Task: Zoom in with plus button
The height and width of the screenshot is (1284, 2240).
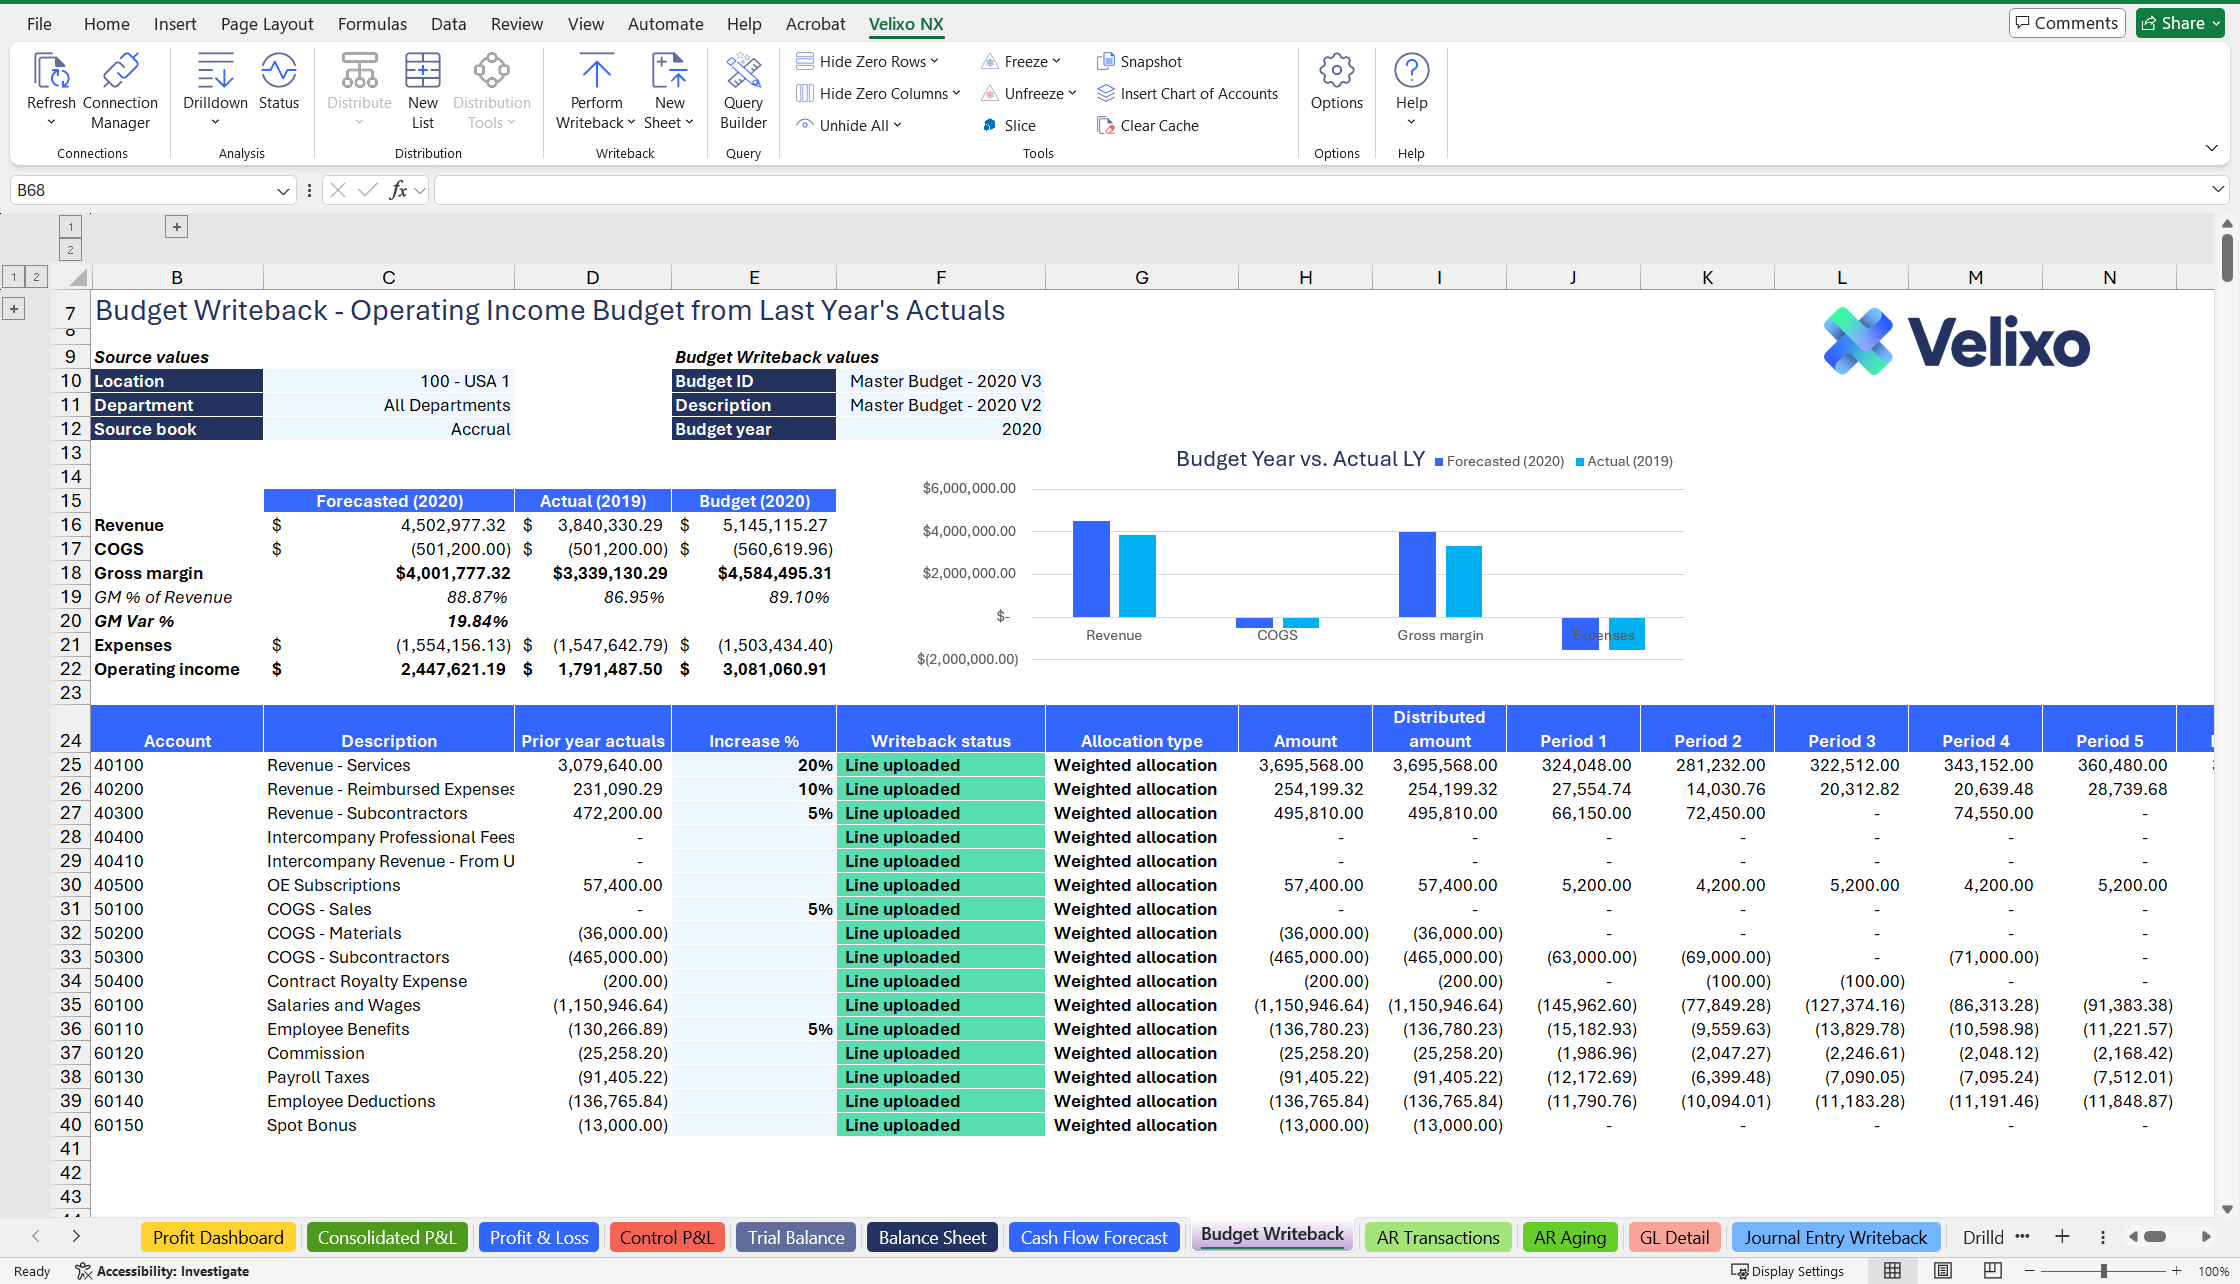Action: [x=2176, y=1271]
